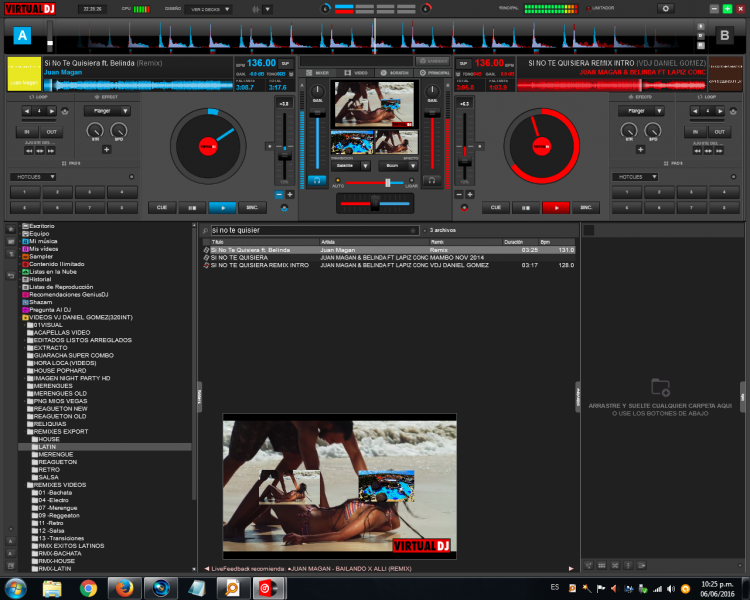This screenshot has height=600, width=750.
Task: Click TAP tempo button on deck B
Action: click(x=463, y=63)
